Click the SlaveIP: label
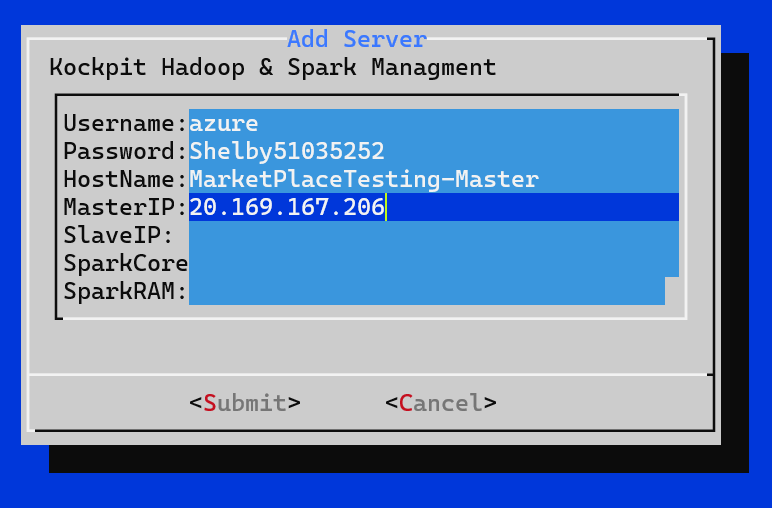This screenshot has width=772, height=508. pyautogui.click(x=119, y=235)
